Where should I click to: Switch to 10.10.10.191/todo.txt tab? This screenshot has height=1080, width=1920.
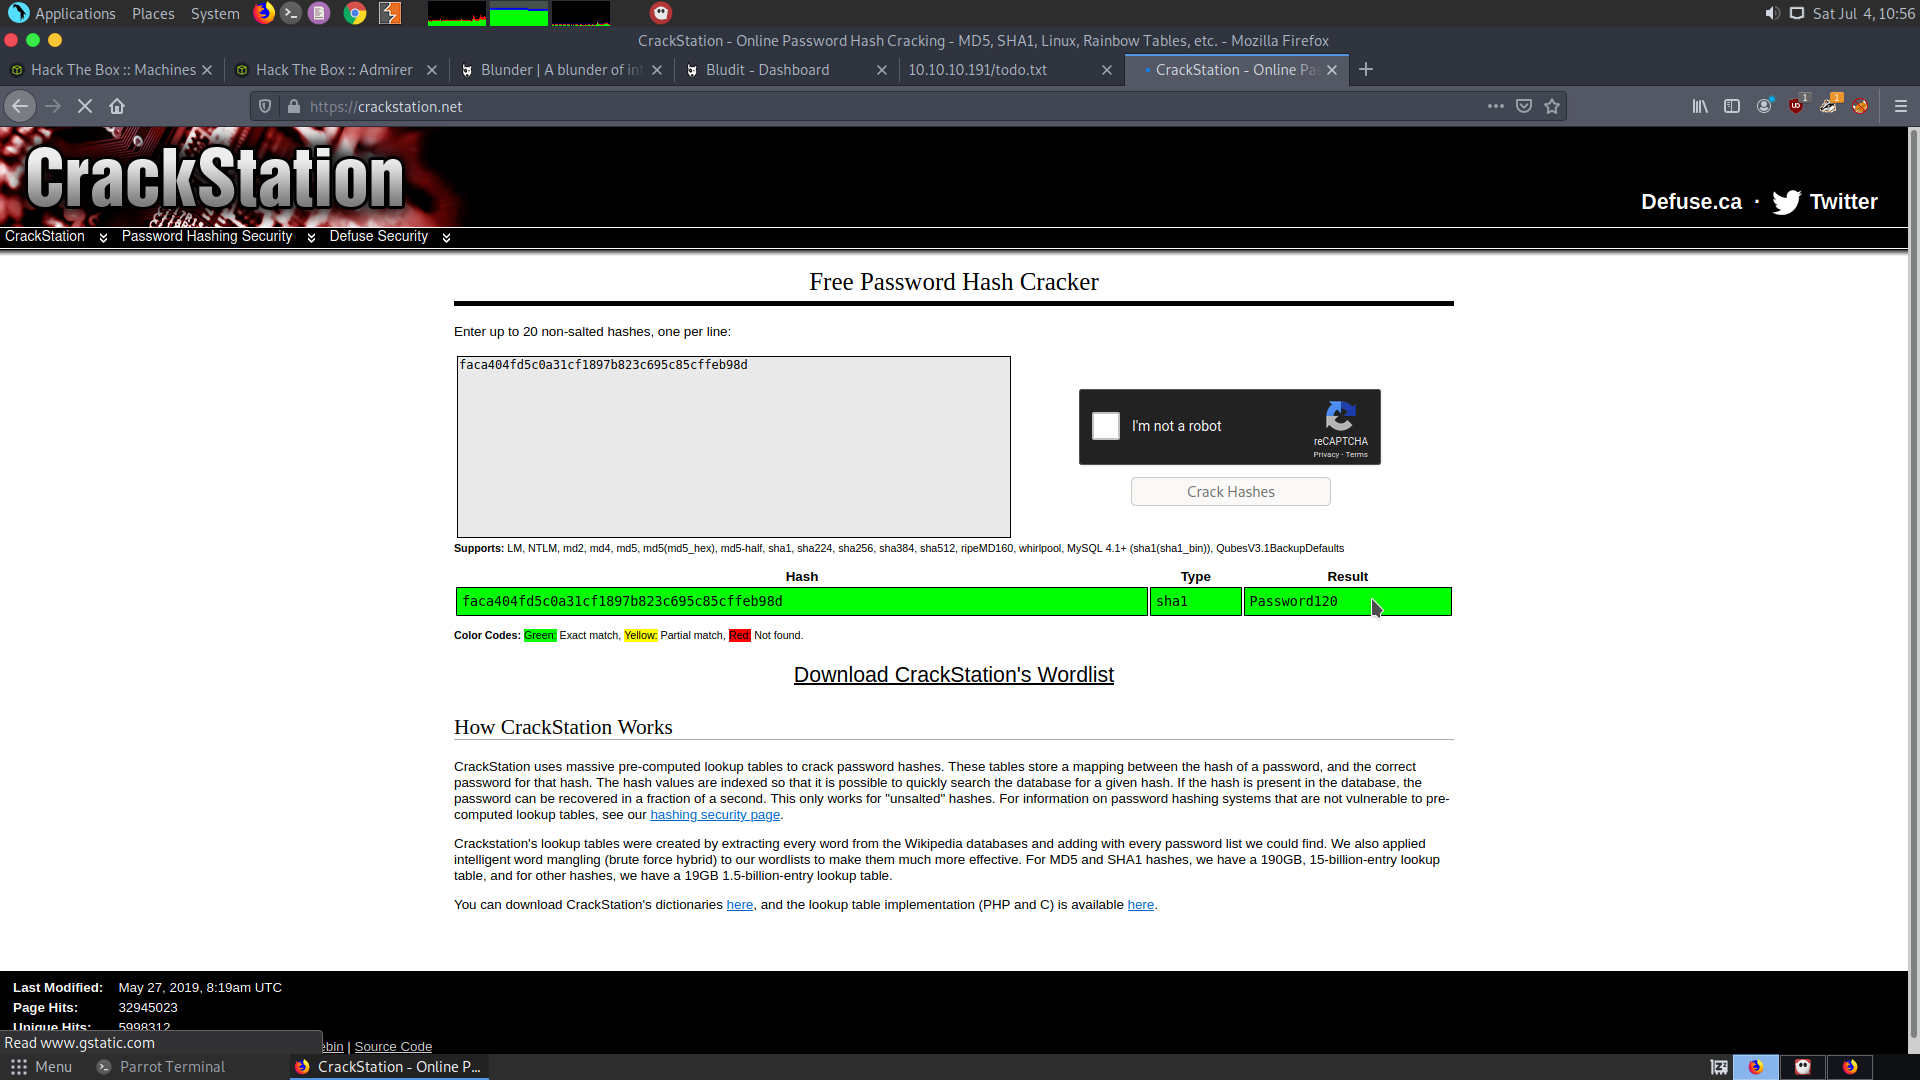[x=977, y=70]
